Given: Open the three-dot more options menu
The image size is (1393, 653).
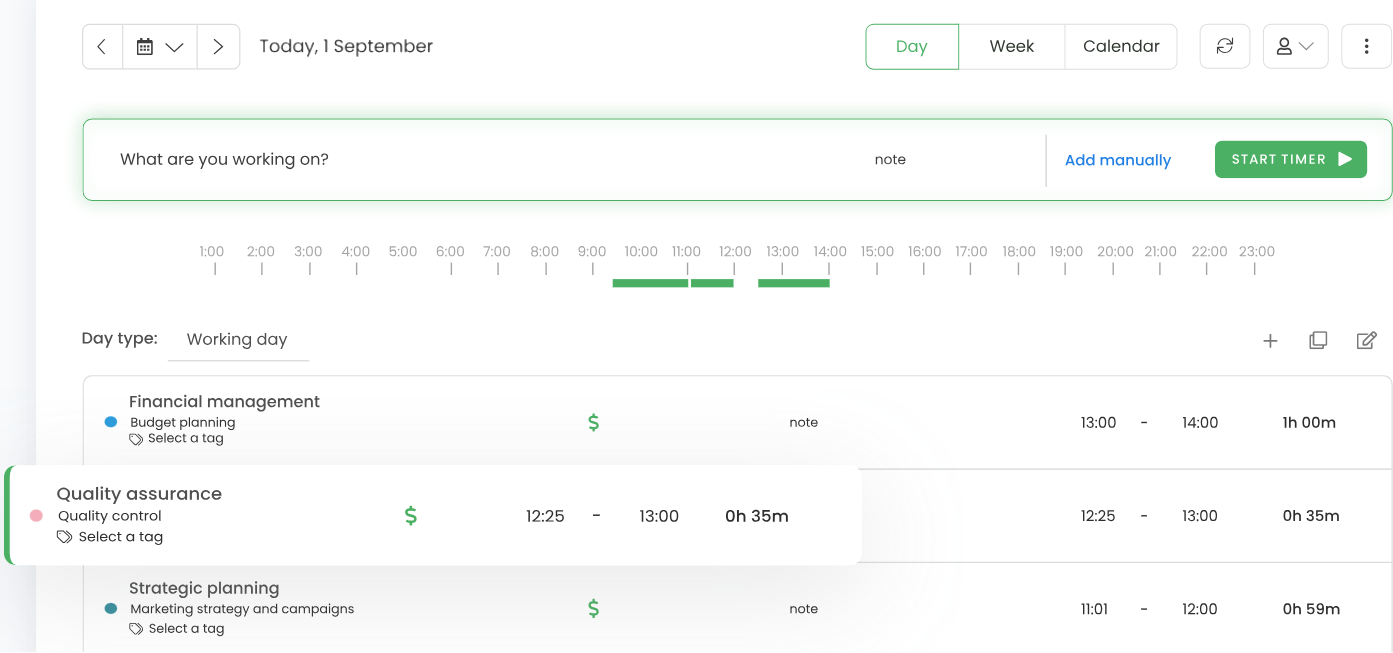Looking at the screenshot, I should [x=1367, y=47].
